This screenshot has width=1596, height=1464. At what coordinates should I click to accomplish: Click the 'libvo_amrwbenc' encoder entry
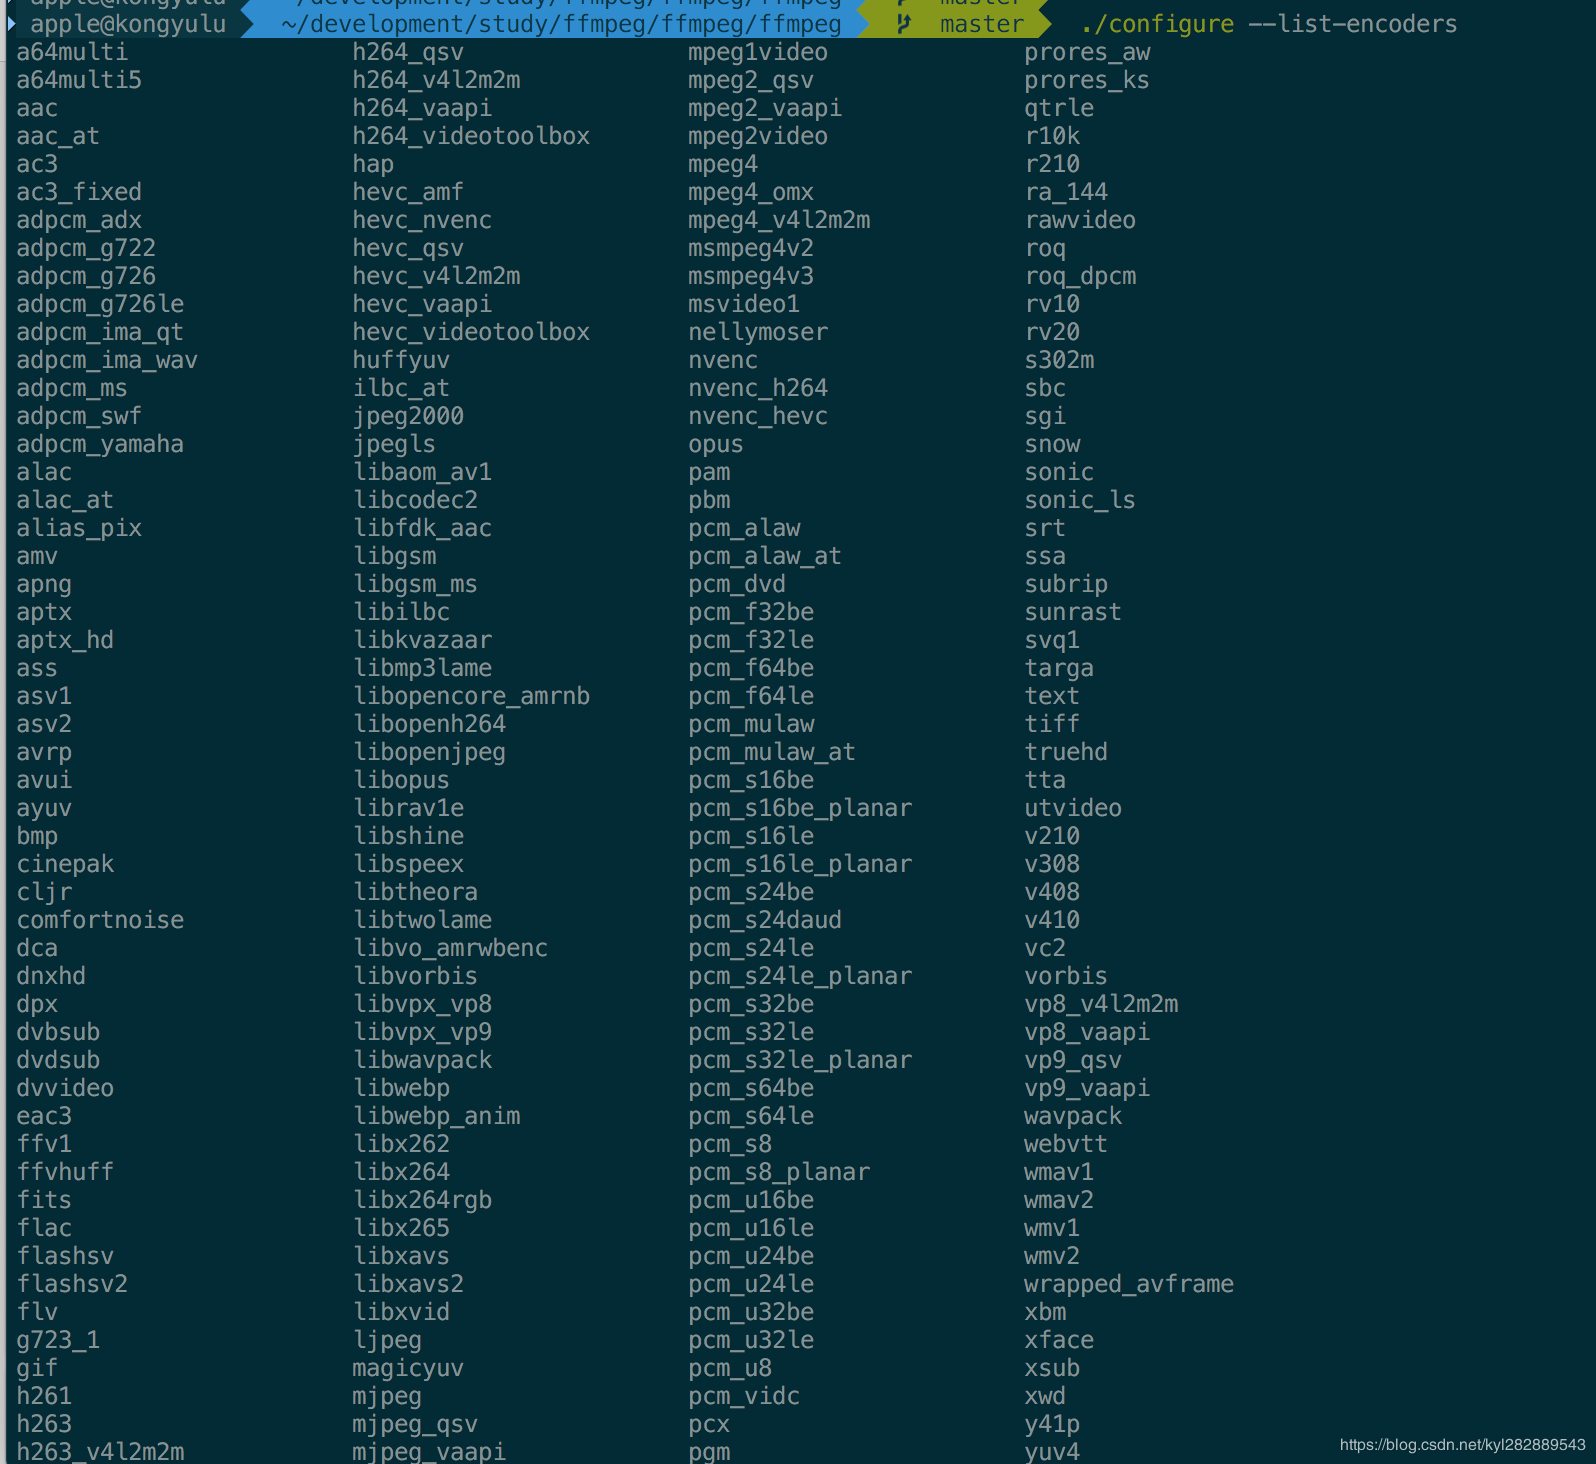pos(450,948)
